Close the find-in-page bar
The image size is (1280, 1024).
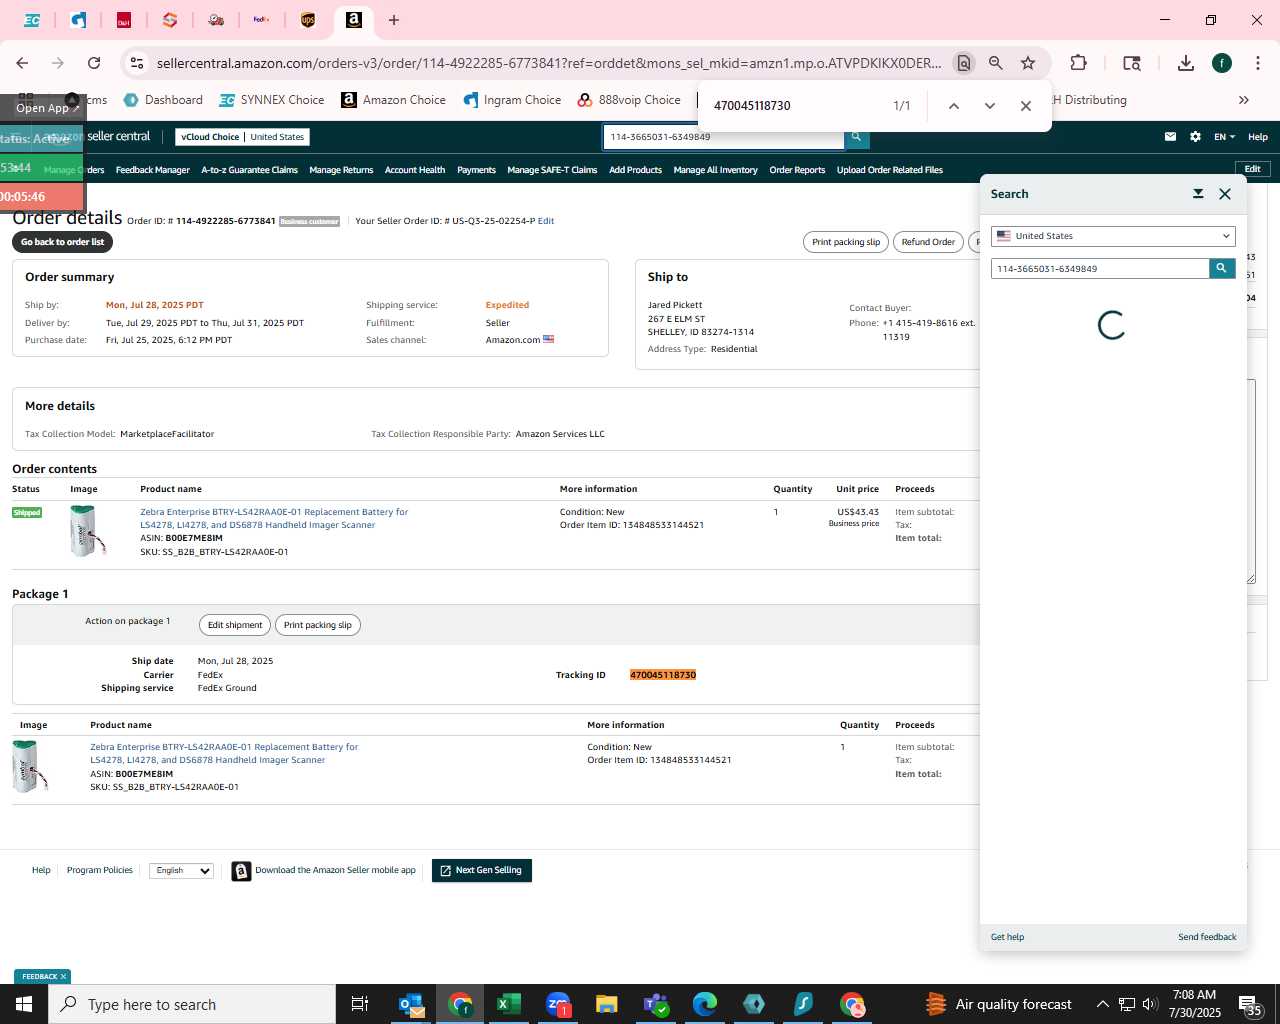1026,105
